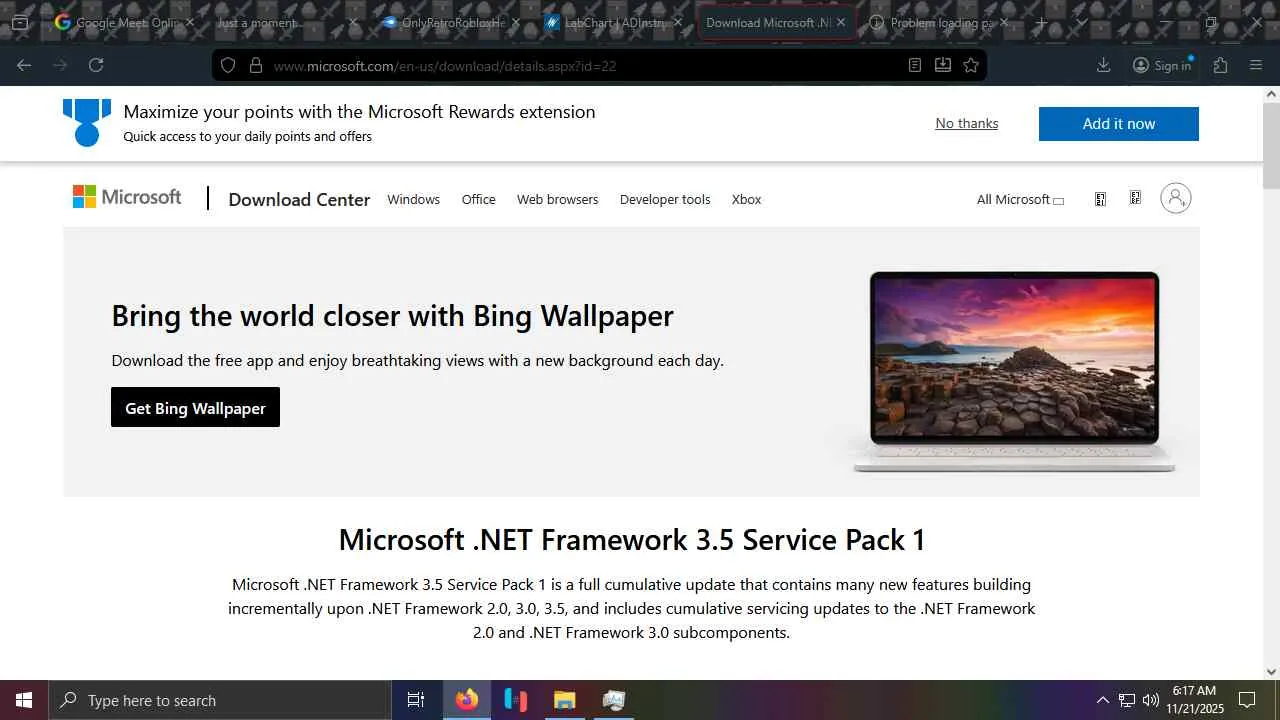Open Firefox from the taskbar

(x=467, y=700)
